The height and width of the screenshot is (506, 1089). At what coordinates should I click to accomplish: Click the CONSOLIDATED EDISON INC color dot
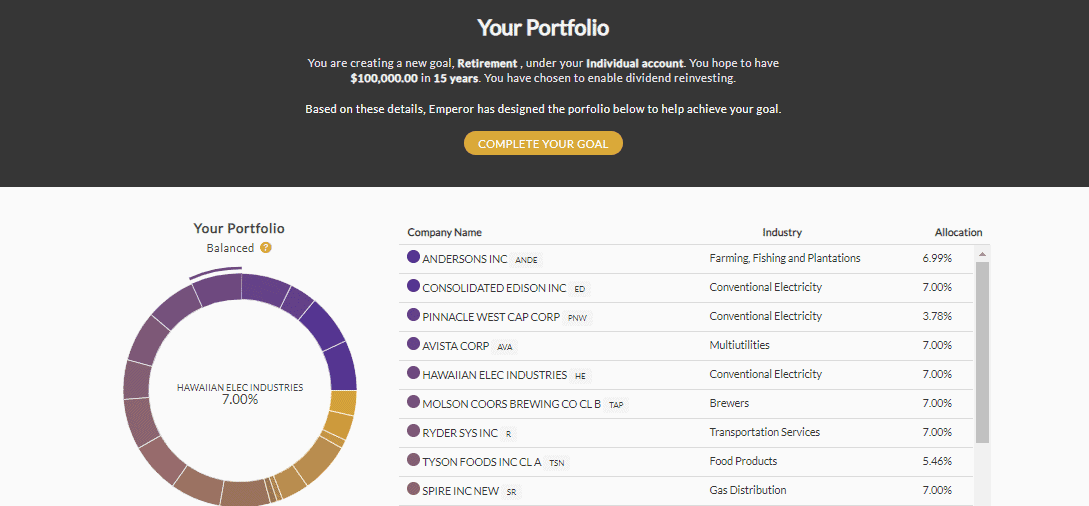point(413,286)
